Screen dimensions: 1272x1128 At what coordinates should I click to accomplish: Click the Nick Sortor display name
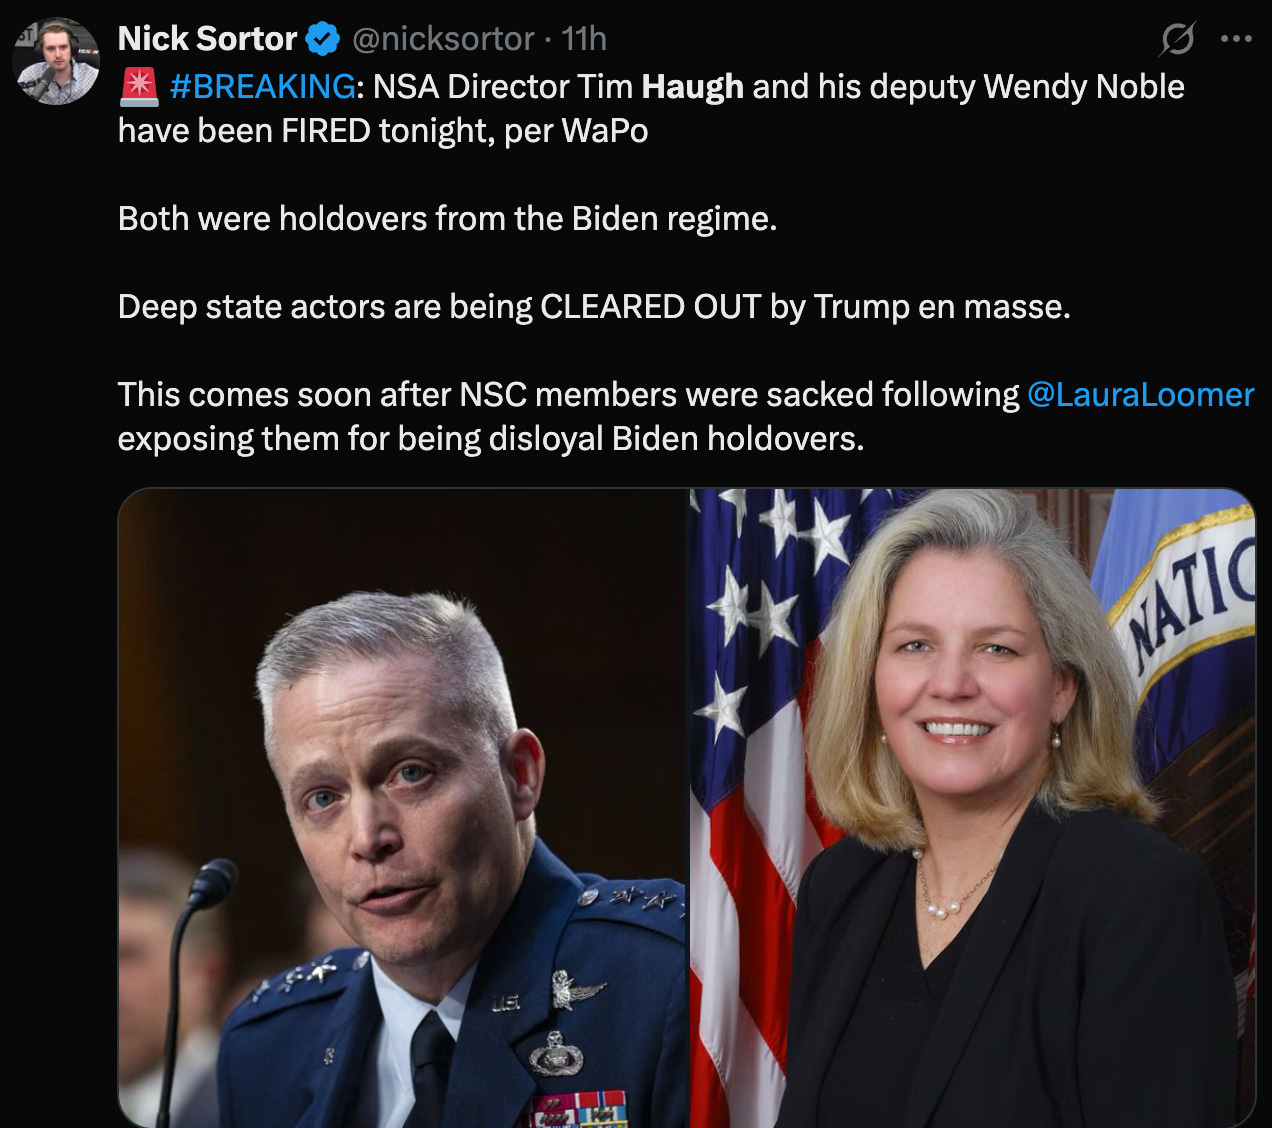208,39
